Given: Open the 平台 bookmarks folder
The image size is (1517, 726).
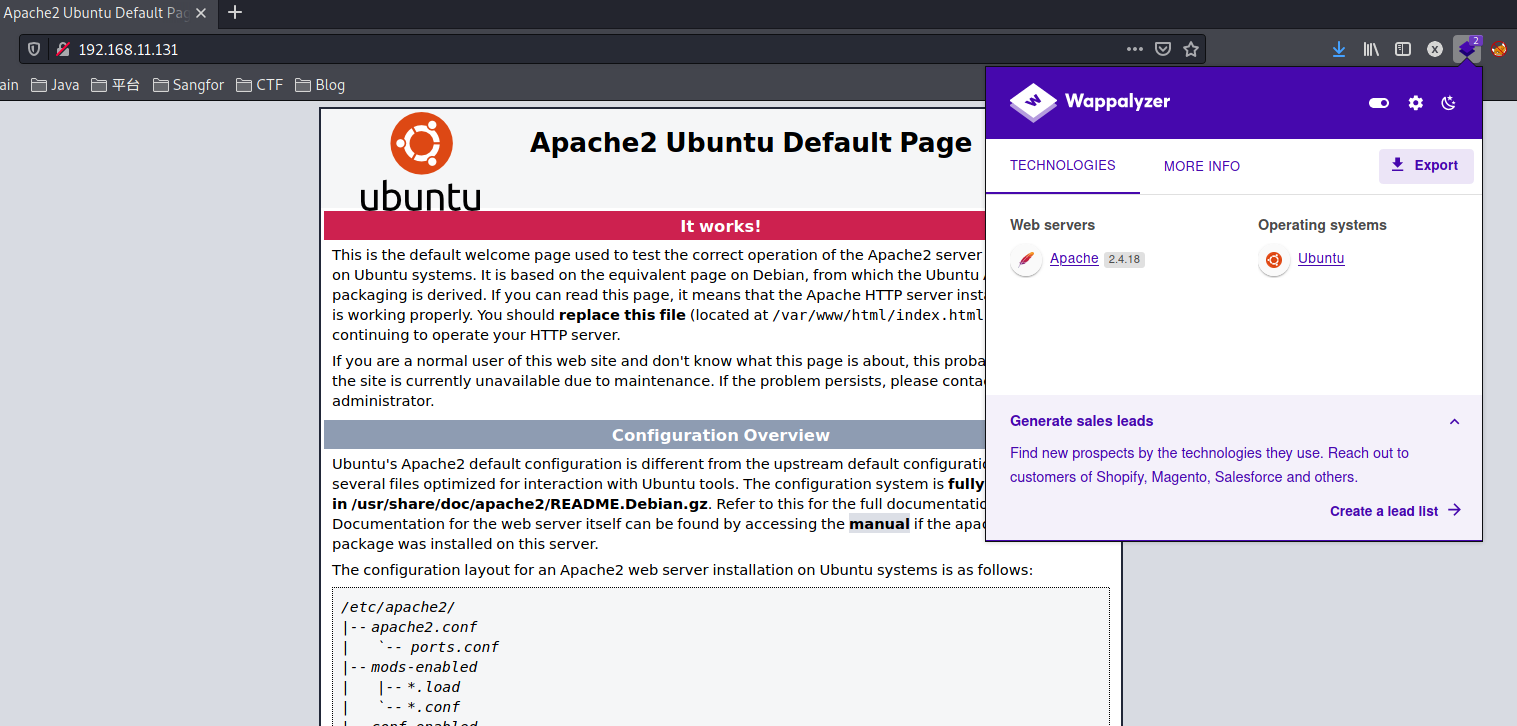Looking at the screenshot, I should coord(116,85).
